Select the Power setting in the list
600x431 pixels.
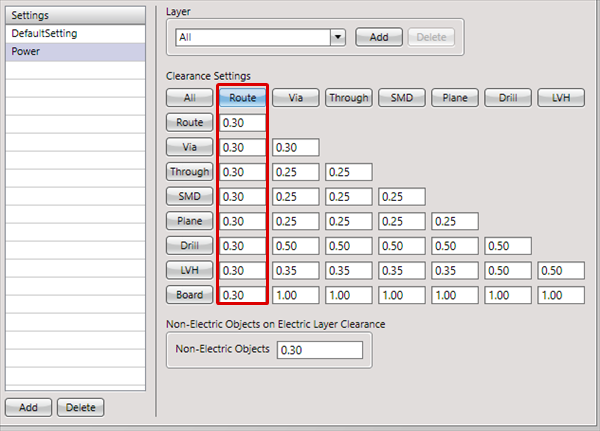[76, 51]
